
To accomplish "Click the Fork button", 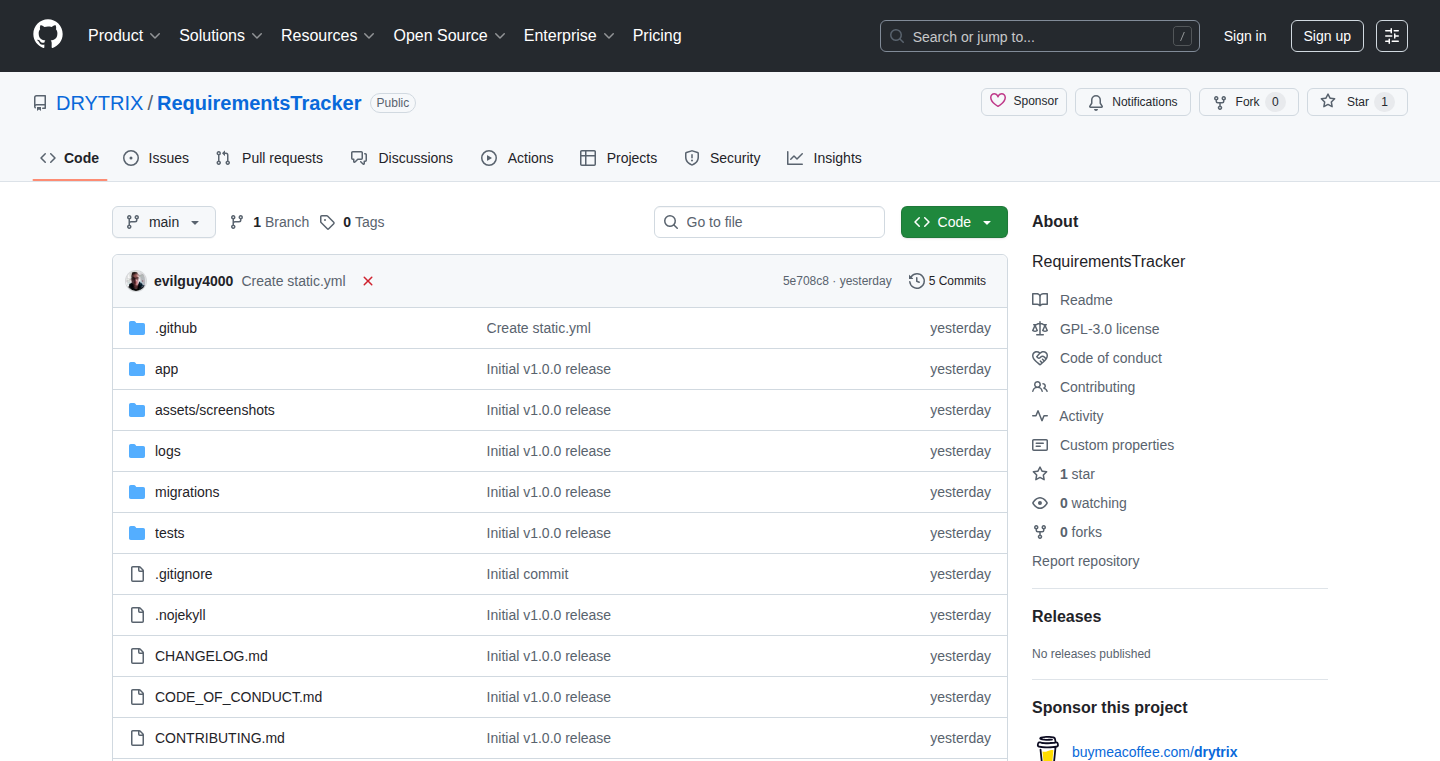I will point(1249,102).
